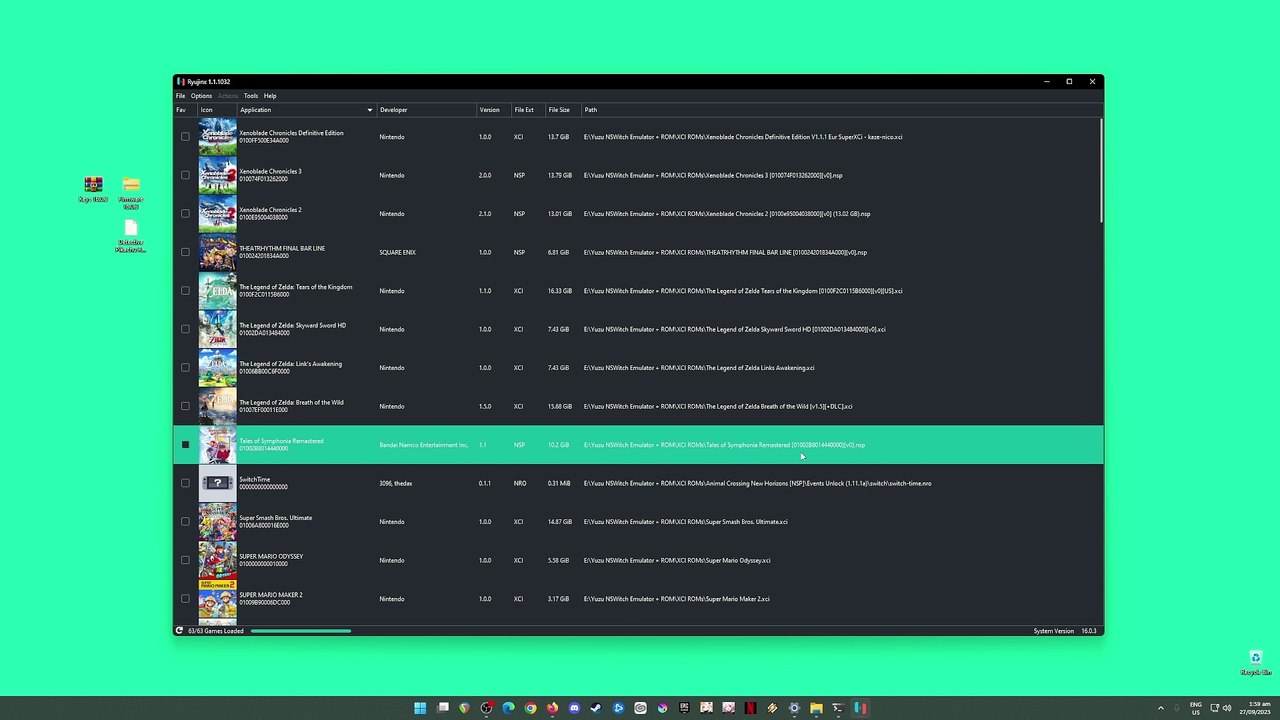
Task: Click the Tears of the Kingdom icon
Action: (217, 291)
